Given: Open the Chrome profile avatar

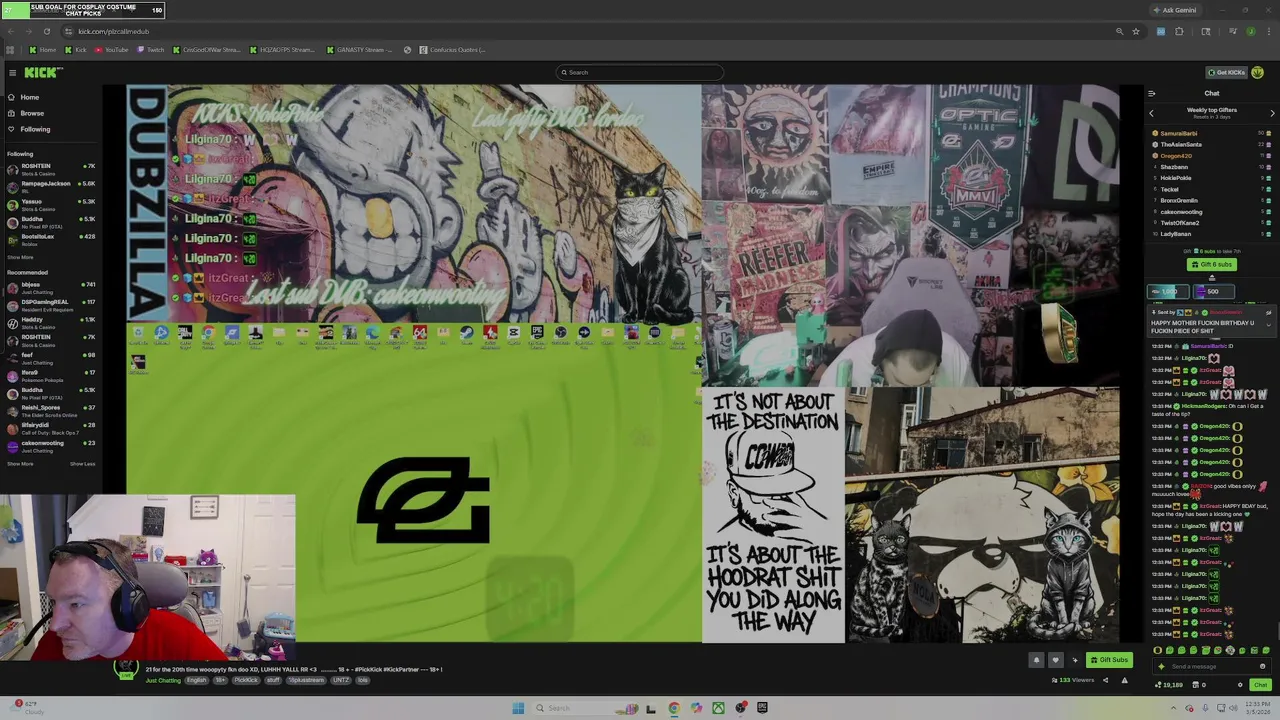Looking at the screenshot, I should [1250, 31].
